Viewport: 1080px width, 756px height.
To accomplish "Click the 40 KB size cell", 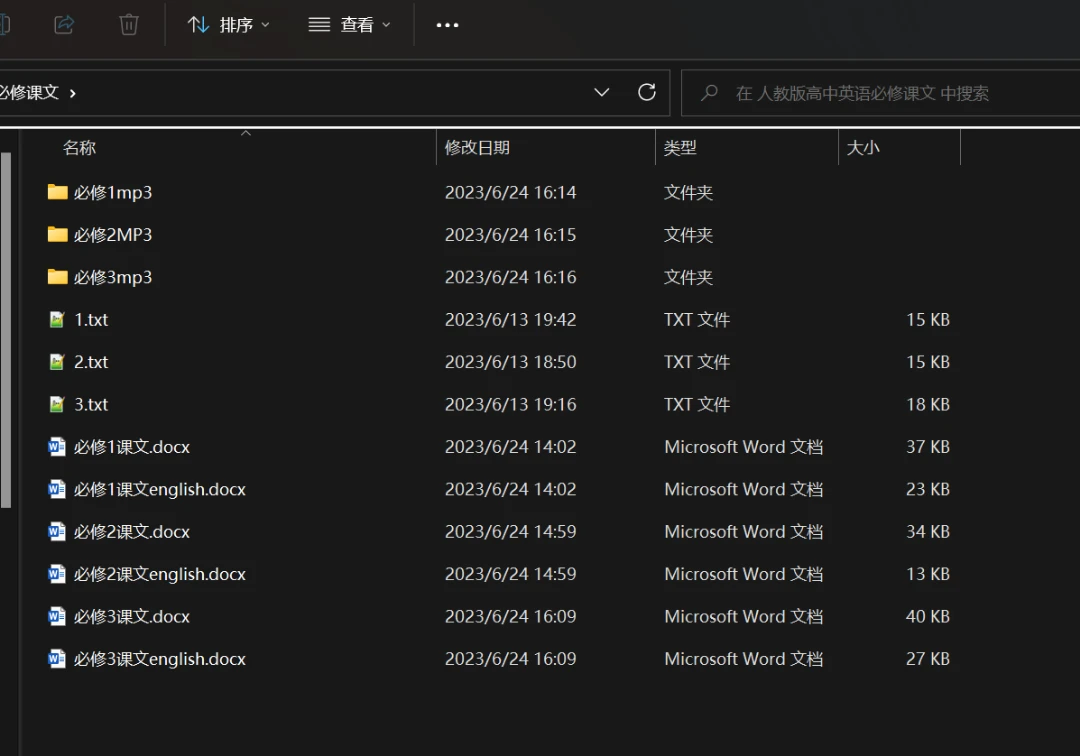I will pos(928,616).
